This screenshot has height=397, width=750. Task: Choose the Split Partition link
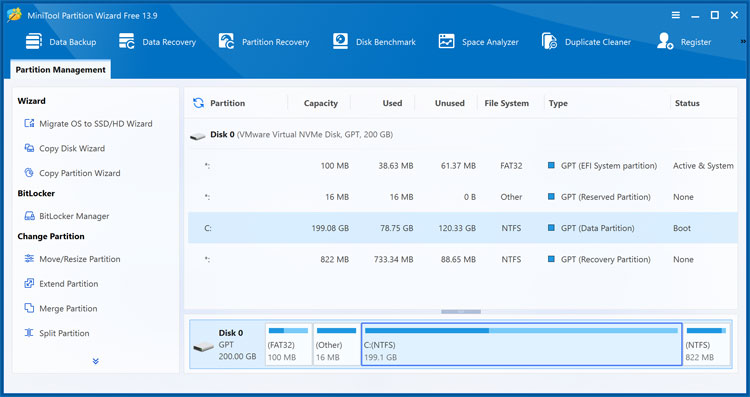coord(64,333)
